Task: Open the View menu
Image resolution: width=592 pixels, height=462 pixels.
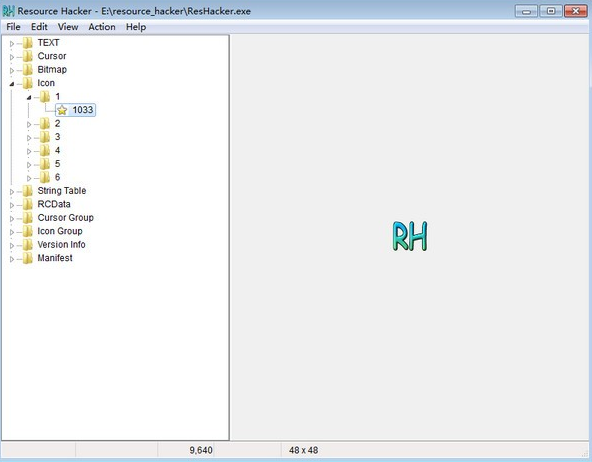Action: point(68,27)
